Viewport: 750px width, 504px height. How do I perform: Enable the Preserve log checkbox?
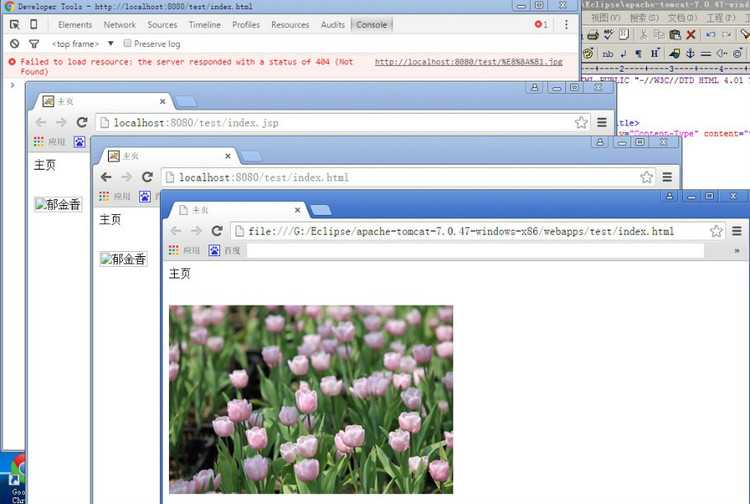pos(127,43)
